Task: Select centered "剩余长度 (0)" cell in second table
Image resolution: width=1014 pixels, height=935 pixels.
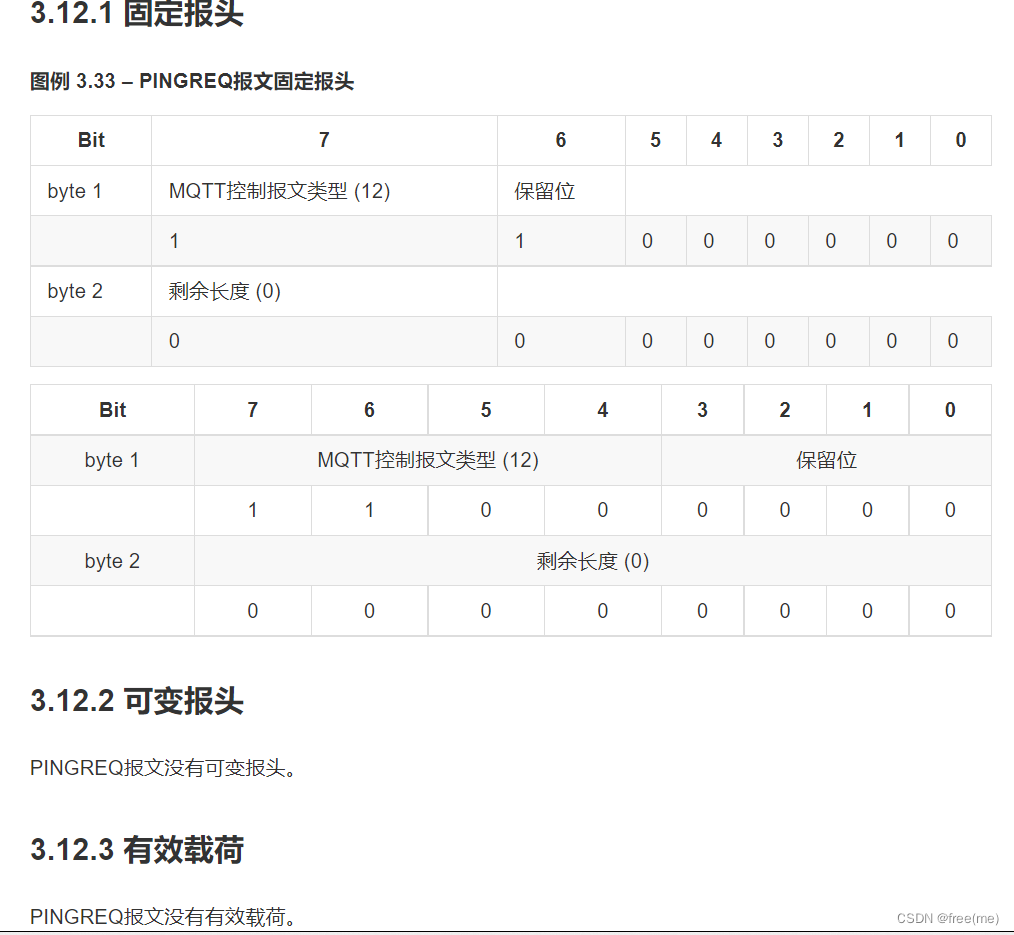Action: 593,561
